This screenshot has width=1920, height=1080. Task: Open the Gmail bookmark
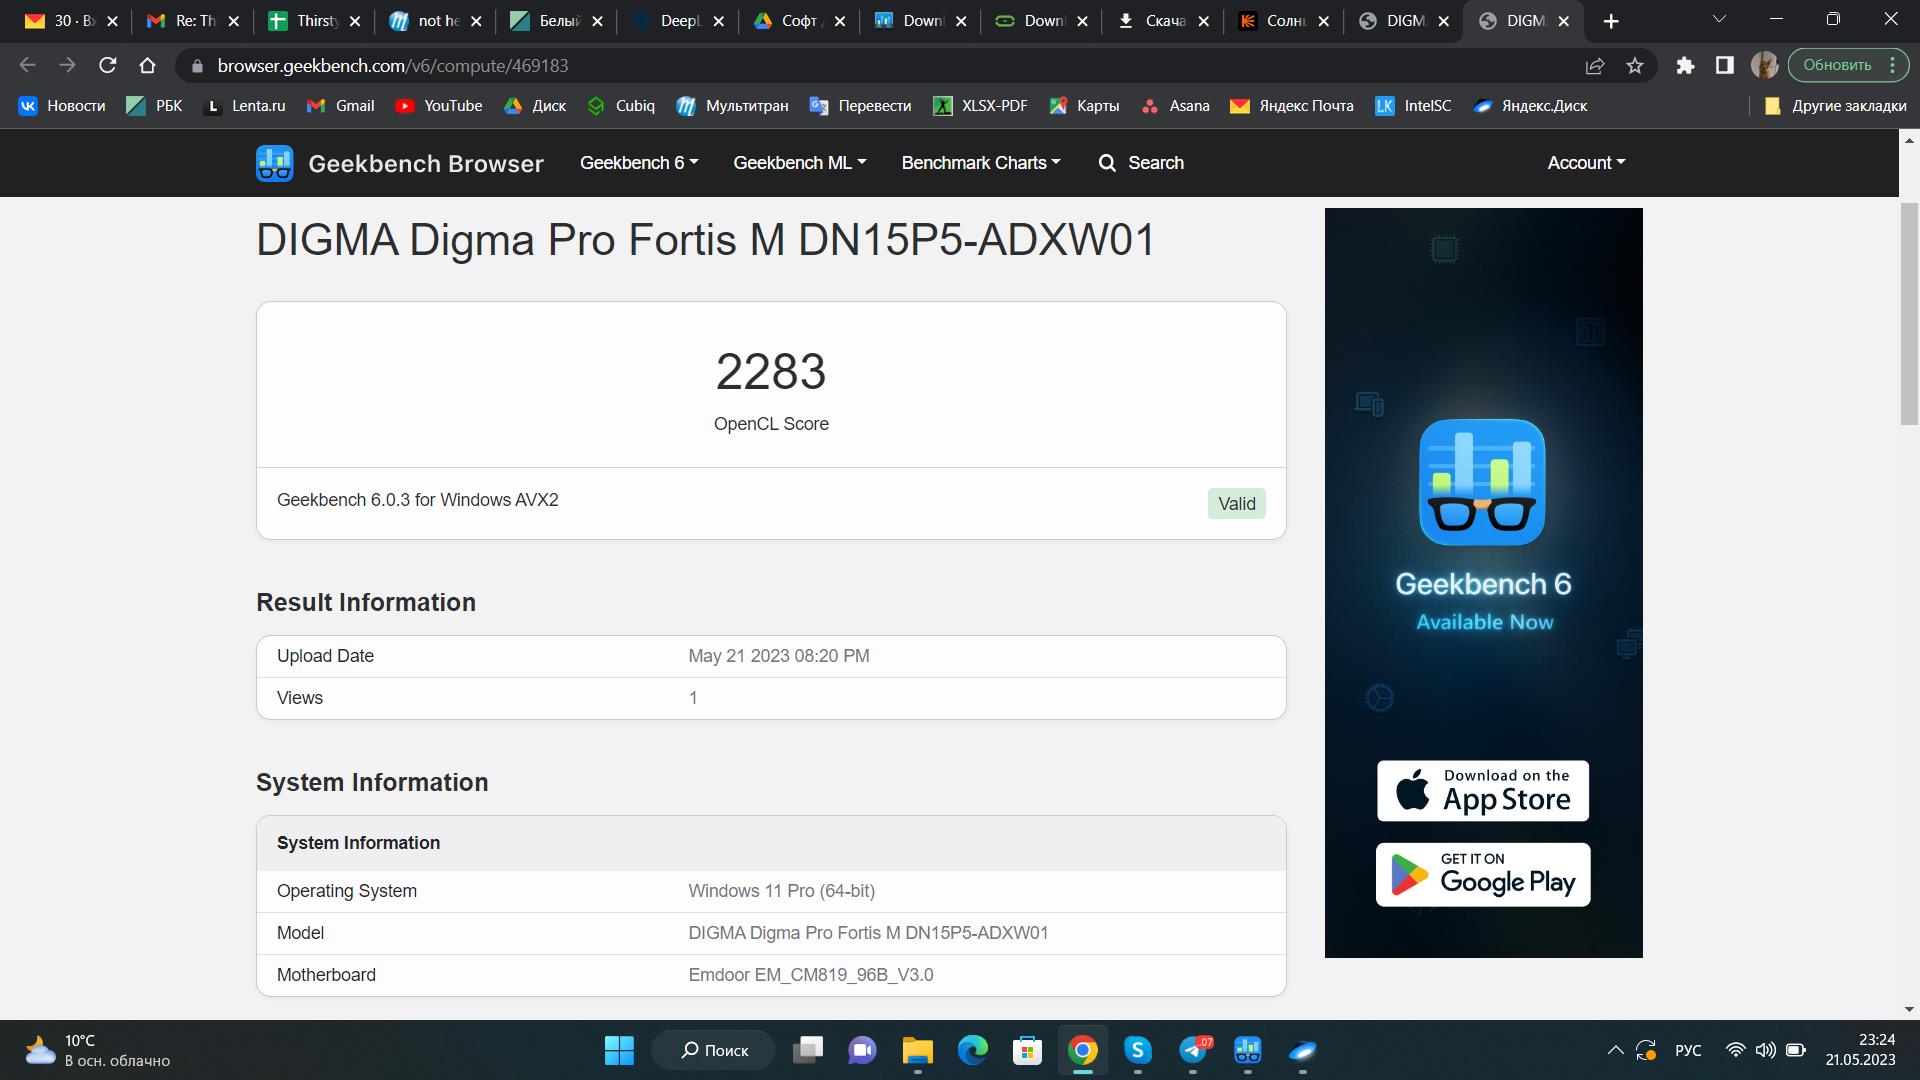[x=341, y=106]
